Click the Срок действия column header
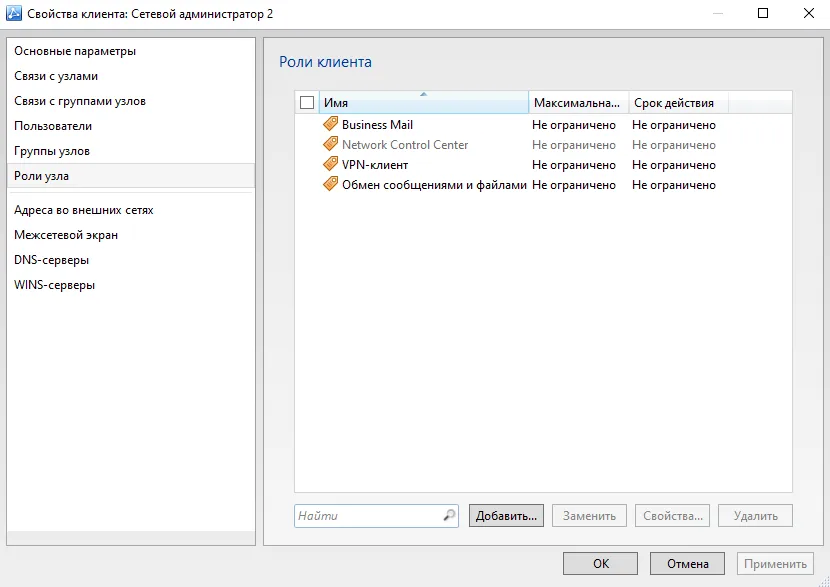The width and height of the screenshot is (830, 587). click(678, 103)
